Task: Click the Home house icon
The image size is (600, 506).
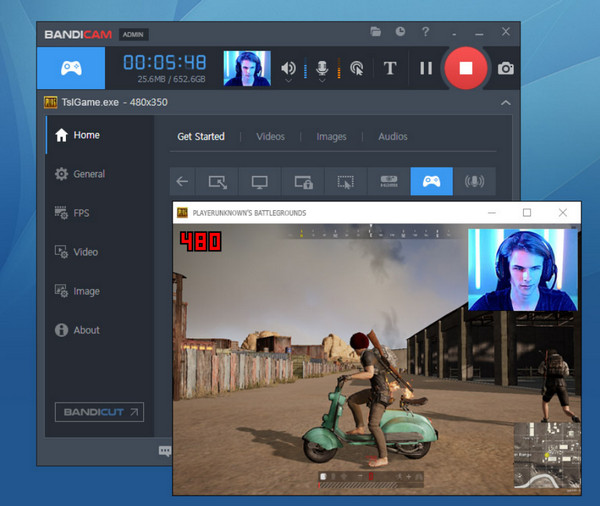Action: pos(61,135)
